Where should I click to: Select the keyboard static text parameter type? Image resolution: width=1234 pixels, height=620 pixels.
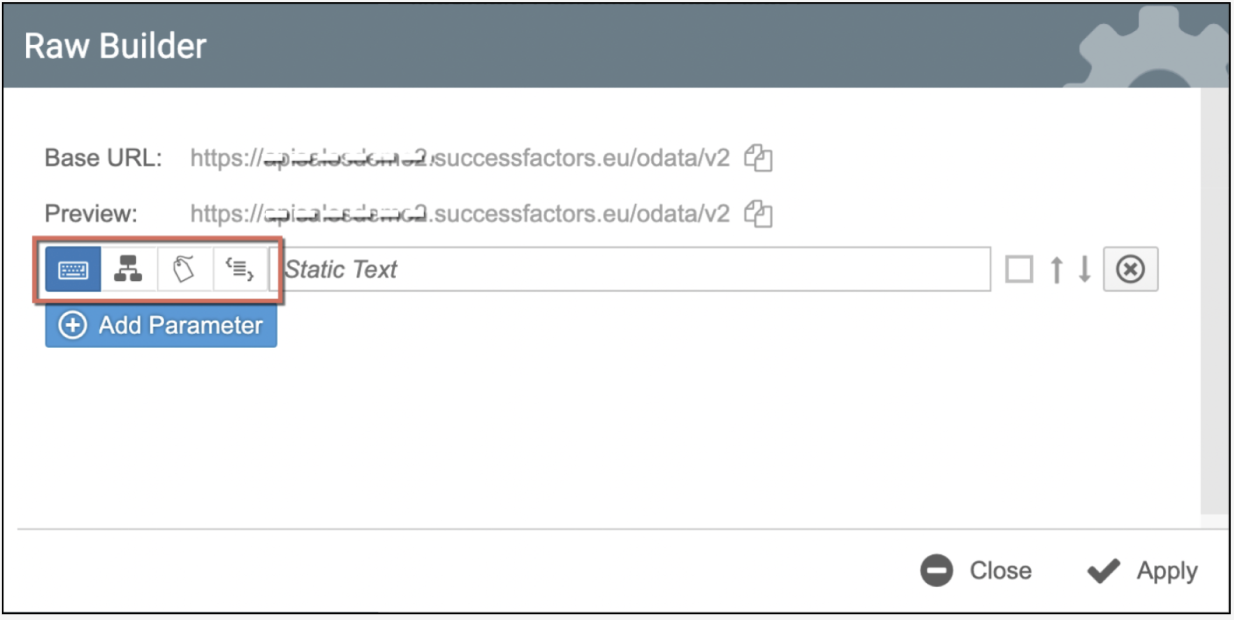point(73,270)
